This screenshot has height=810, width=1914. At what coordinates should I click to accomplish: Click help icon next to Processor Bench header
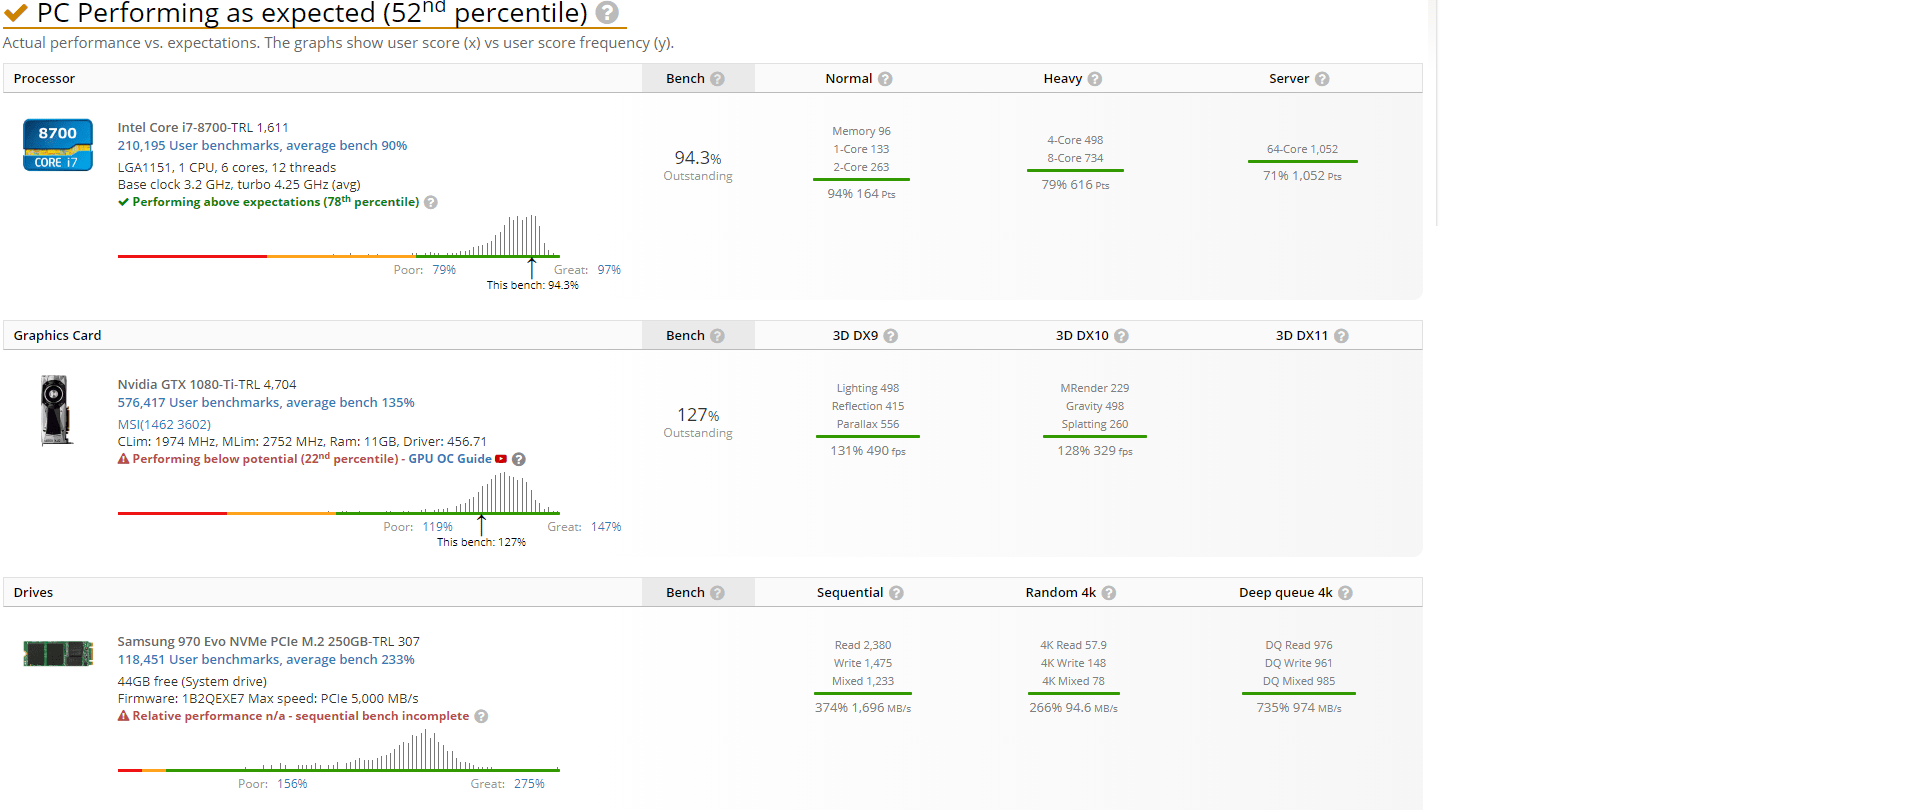(717, 79)
